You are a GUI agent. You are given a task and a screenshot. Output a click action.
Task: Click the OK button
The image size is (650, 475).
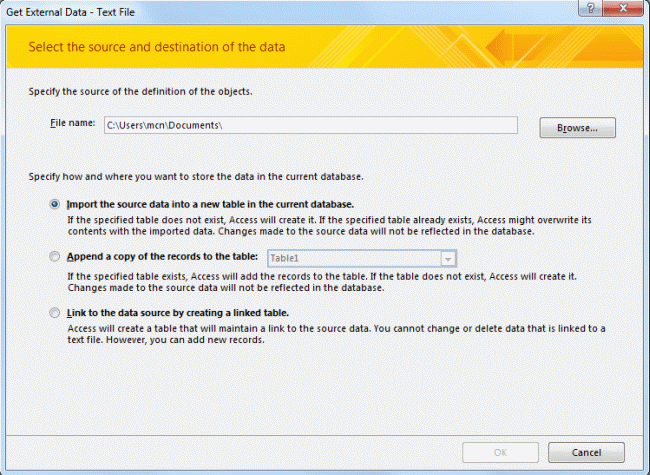500,452
